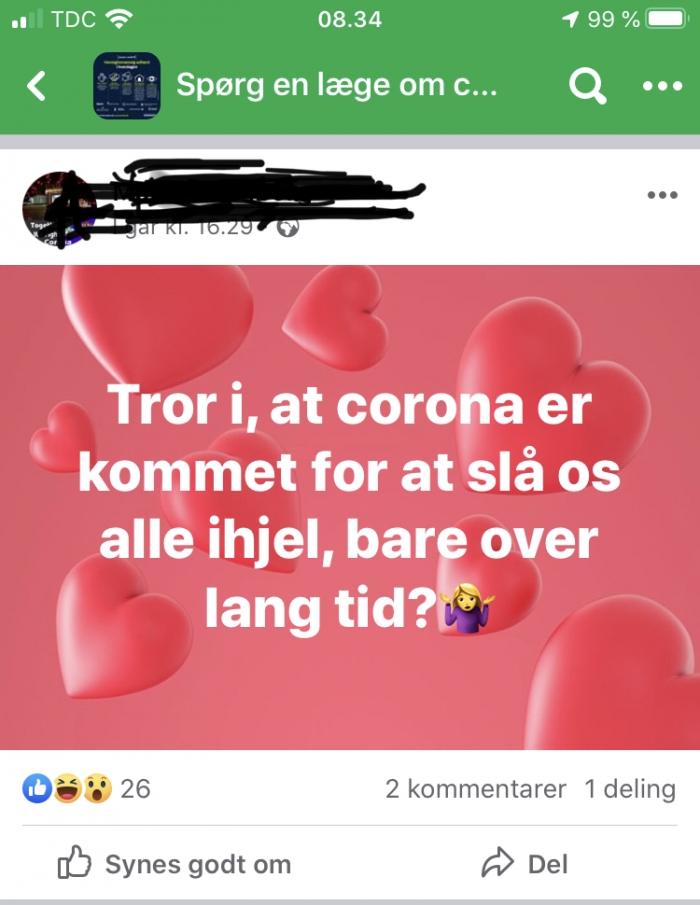Open group title Spørg en læge
Screen dimensions: 700x905
click(x=336, y=85)
